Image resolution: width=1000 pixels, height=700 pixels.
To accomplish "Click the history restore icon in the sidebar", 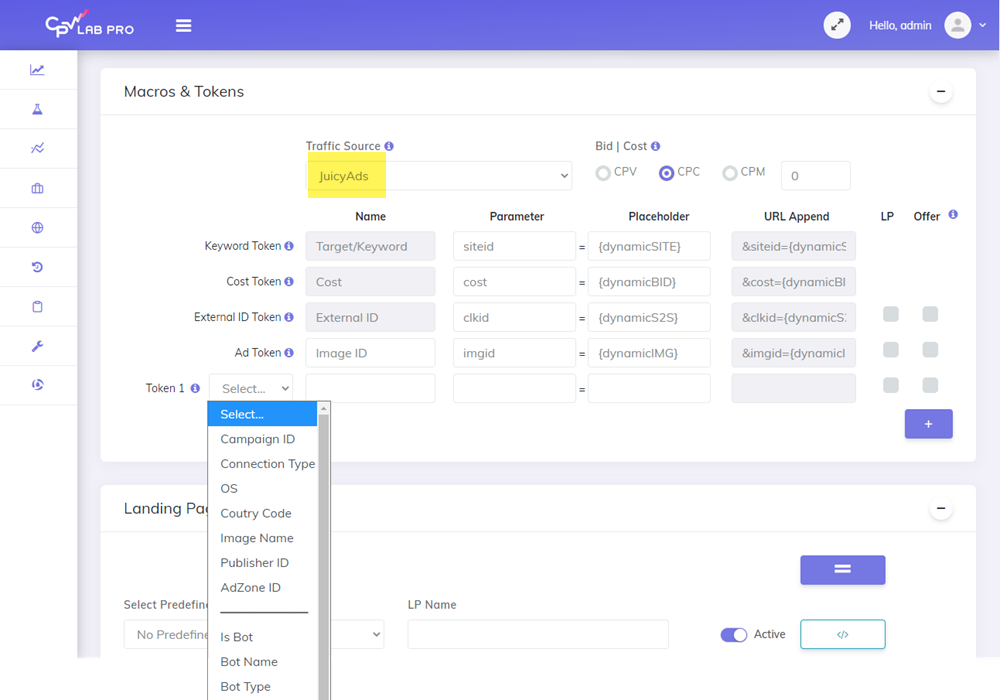I will (37, 267).
